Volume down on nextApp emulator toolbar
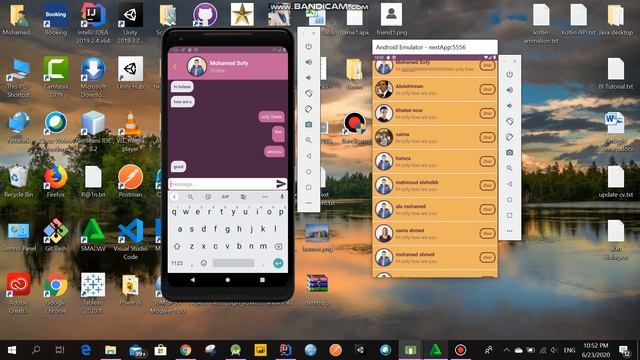This screenshot has height=360, width=640. [509, 106]
